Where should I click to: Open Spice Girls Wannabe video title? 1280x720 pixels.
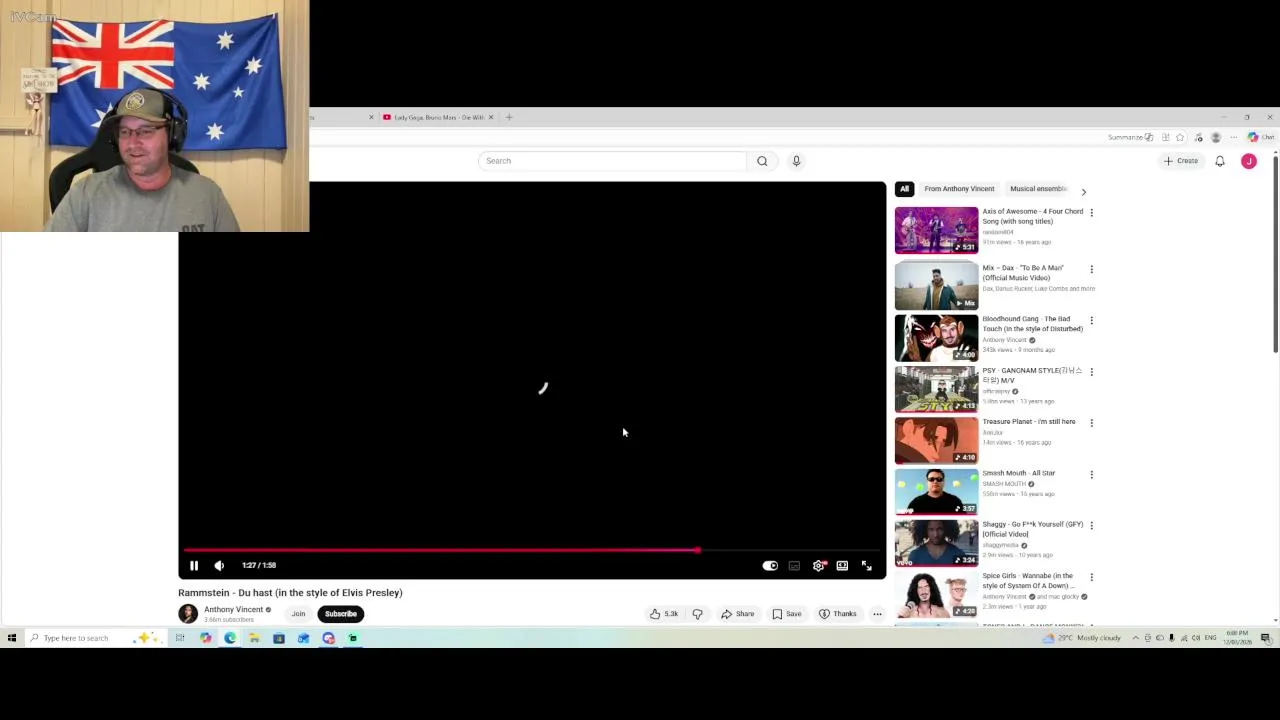pos(1028,581)
